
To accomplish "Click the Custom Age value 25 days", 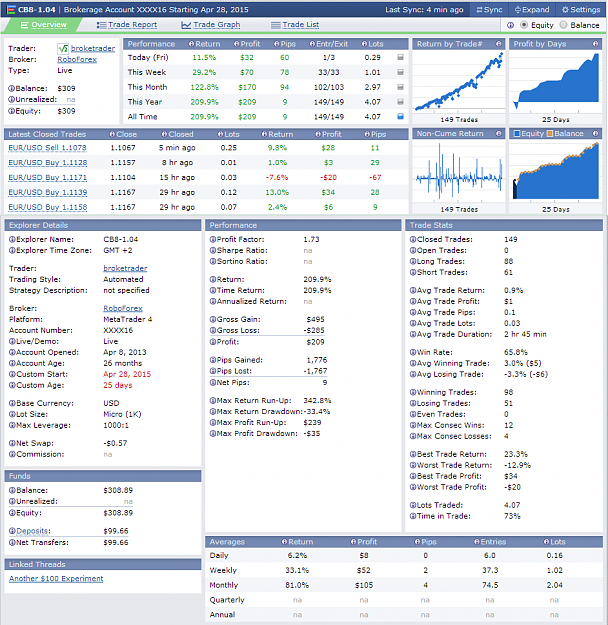I will tap(118, 385).
